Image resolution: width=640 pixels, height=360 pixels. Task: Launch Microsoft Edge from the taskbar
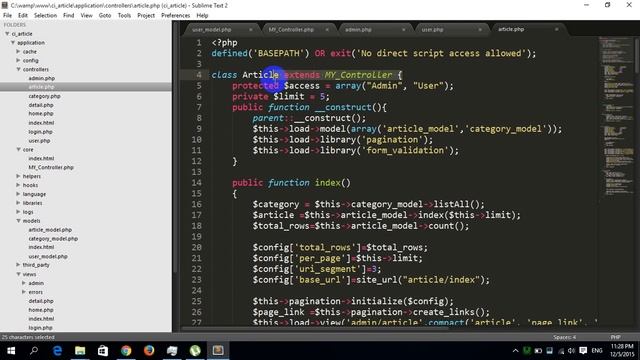click(57, 351)
